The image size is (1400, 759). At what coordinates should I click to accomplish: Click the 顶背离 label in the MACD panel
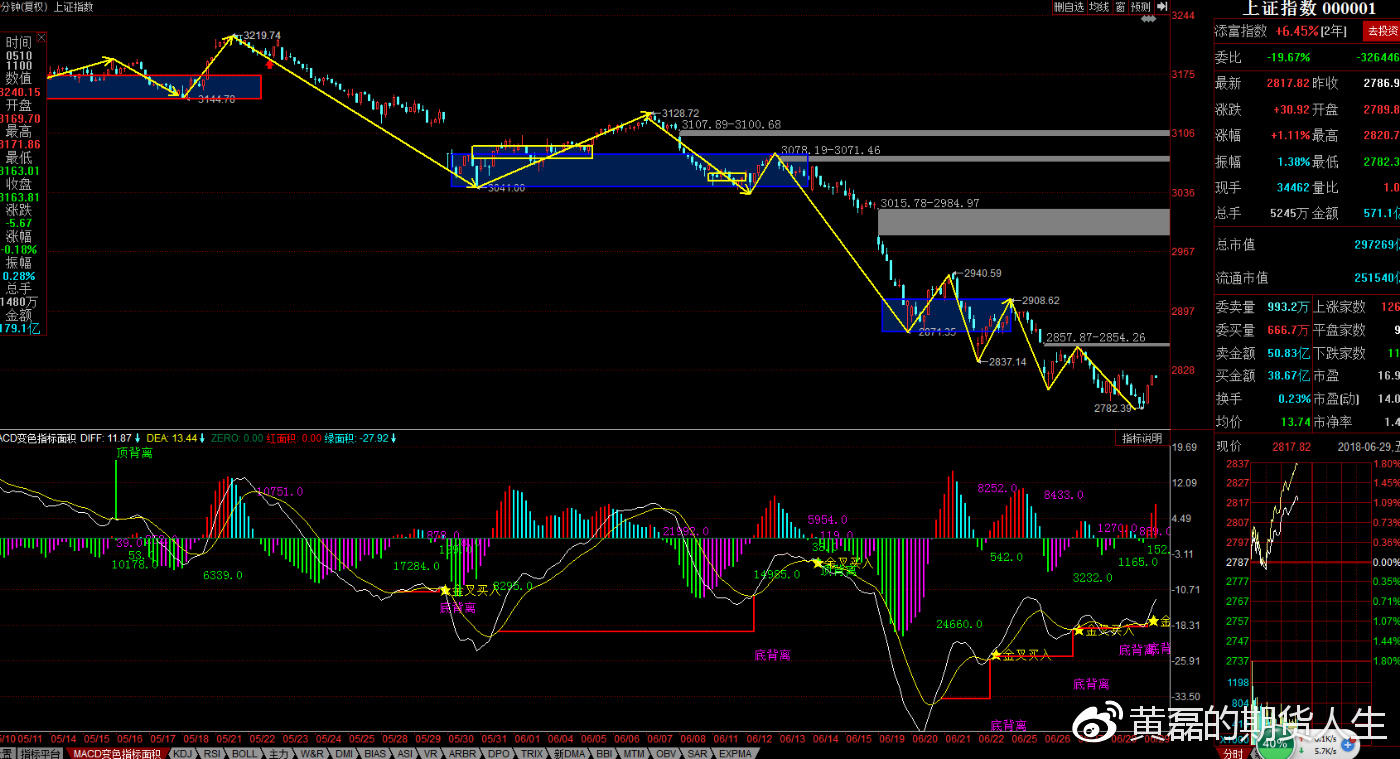(136, 452)
